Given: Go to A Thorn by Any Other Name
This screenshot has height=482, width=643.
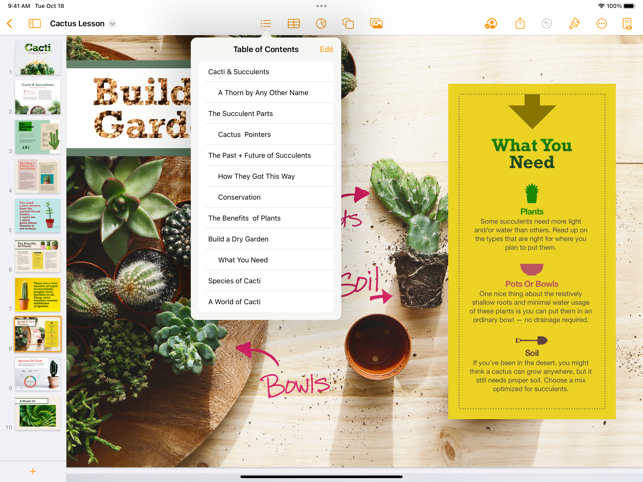Looking at the screenshot, I should 266,92.
